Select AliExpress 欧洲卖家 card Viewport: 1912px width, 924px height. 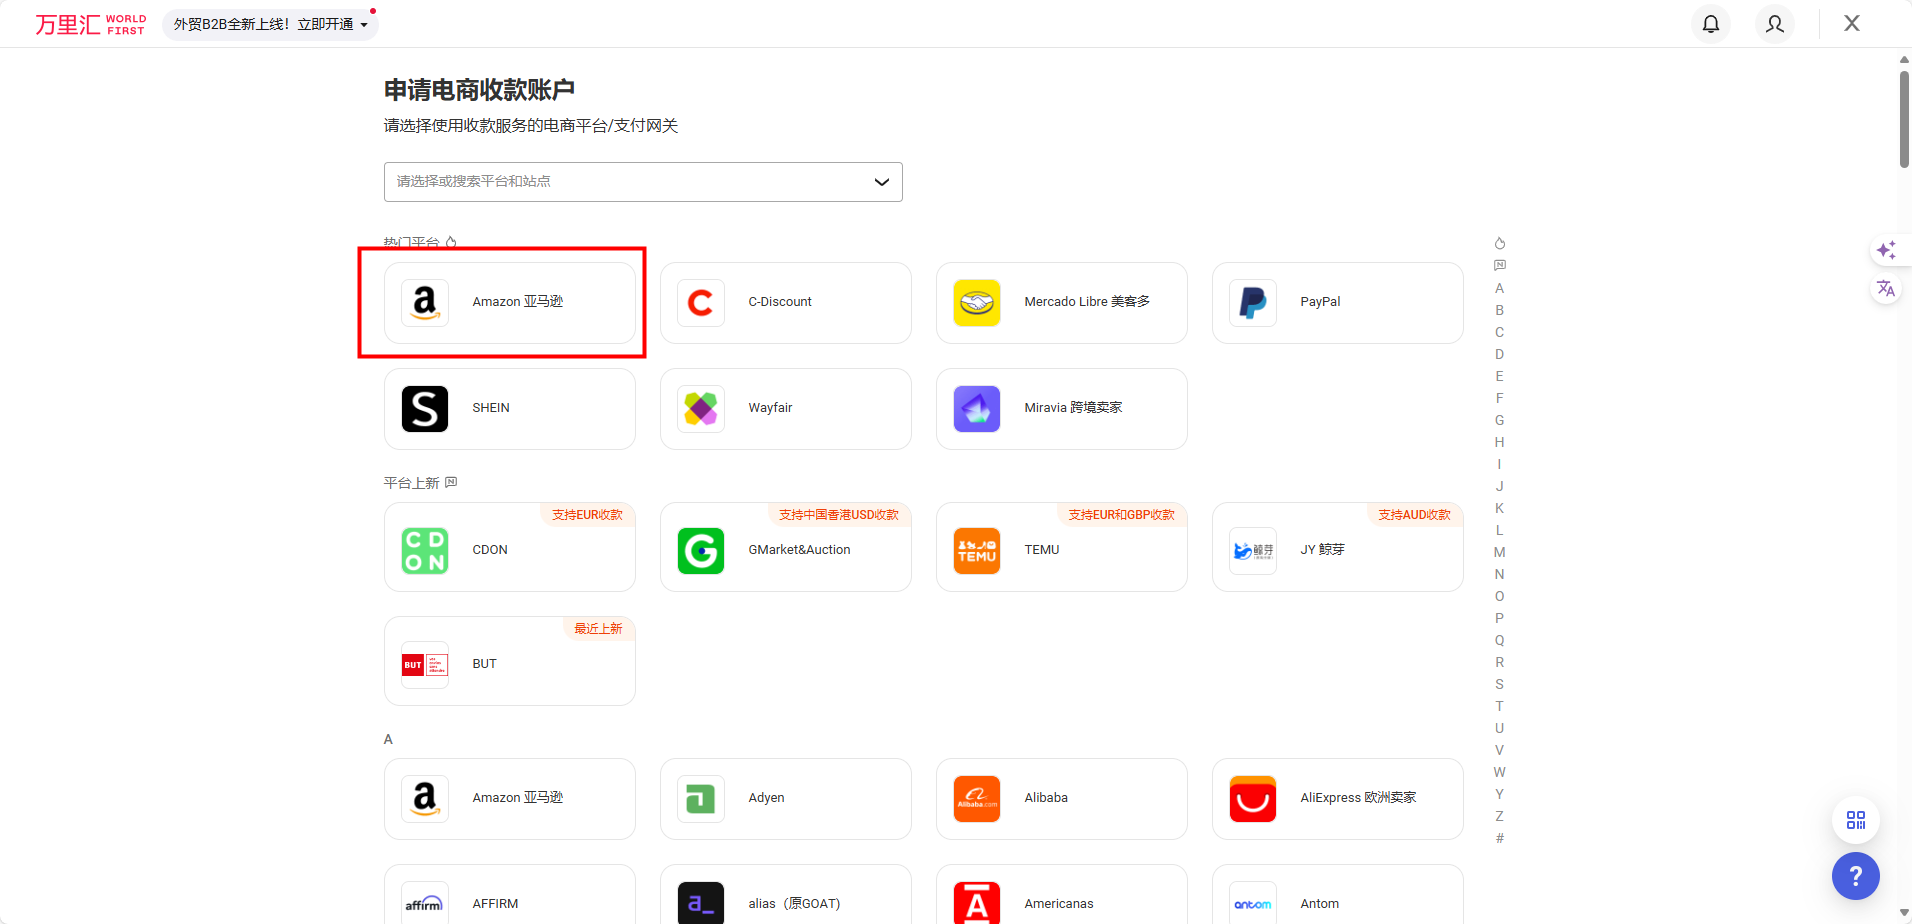1337,799
